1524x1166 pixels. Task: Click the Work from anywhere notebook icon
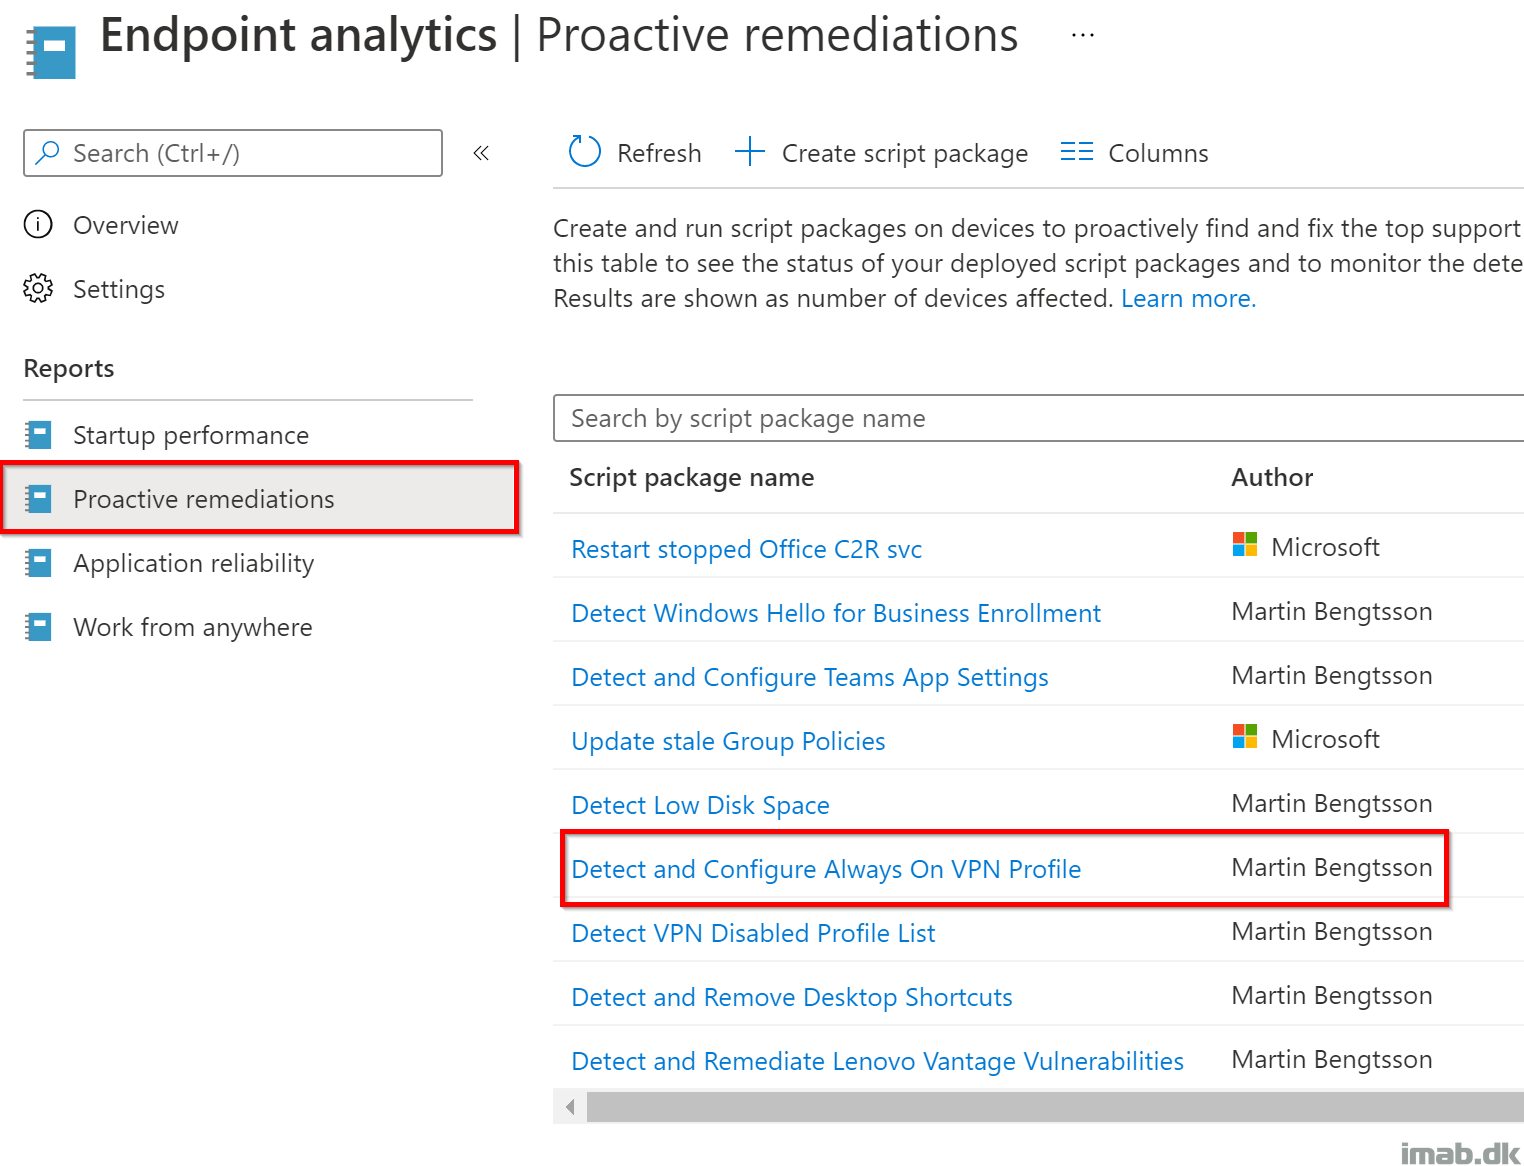click(x=38, y=627)
